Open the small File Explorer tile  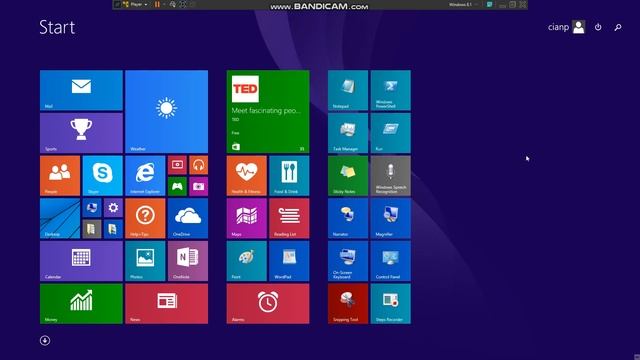pyautogui.click(x=113, y=229)
